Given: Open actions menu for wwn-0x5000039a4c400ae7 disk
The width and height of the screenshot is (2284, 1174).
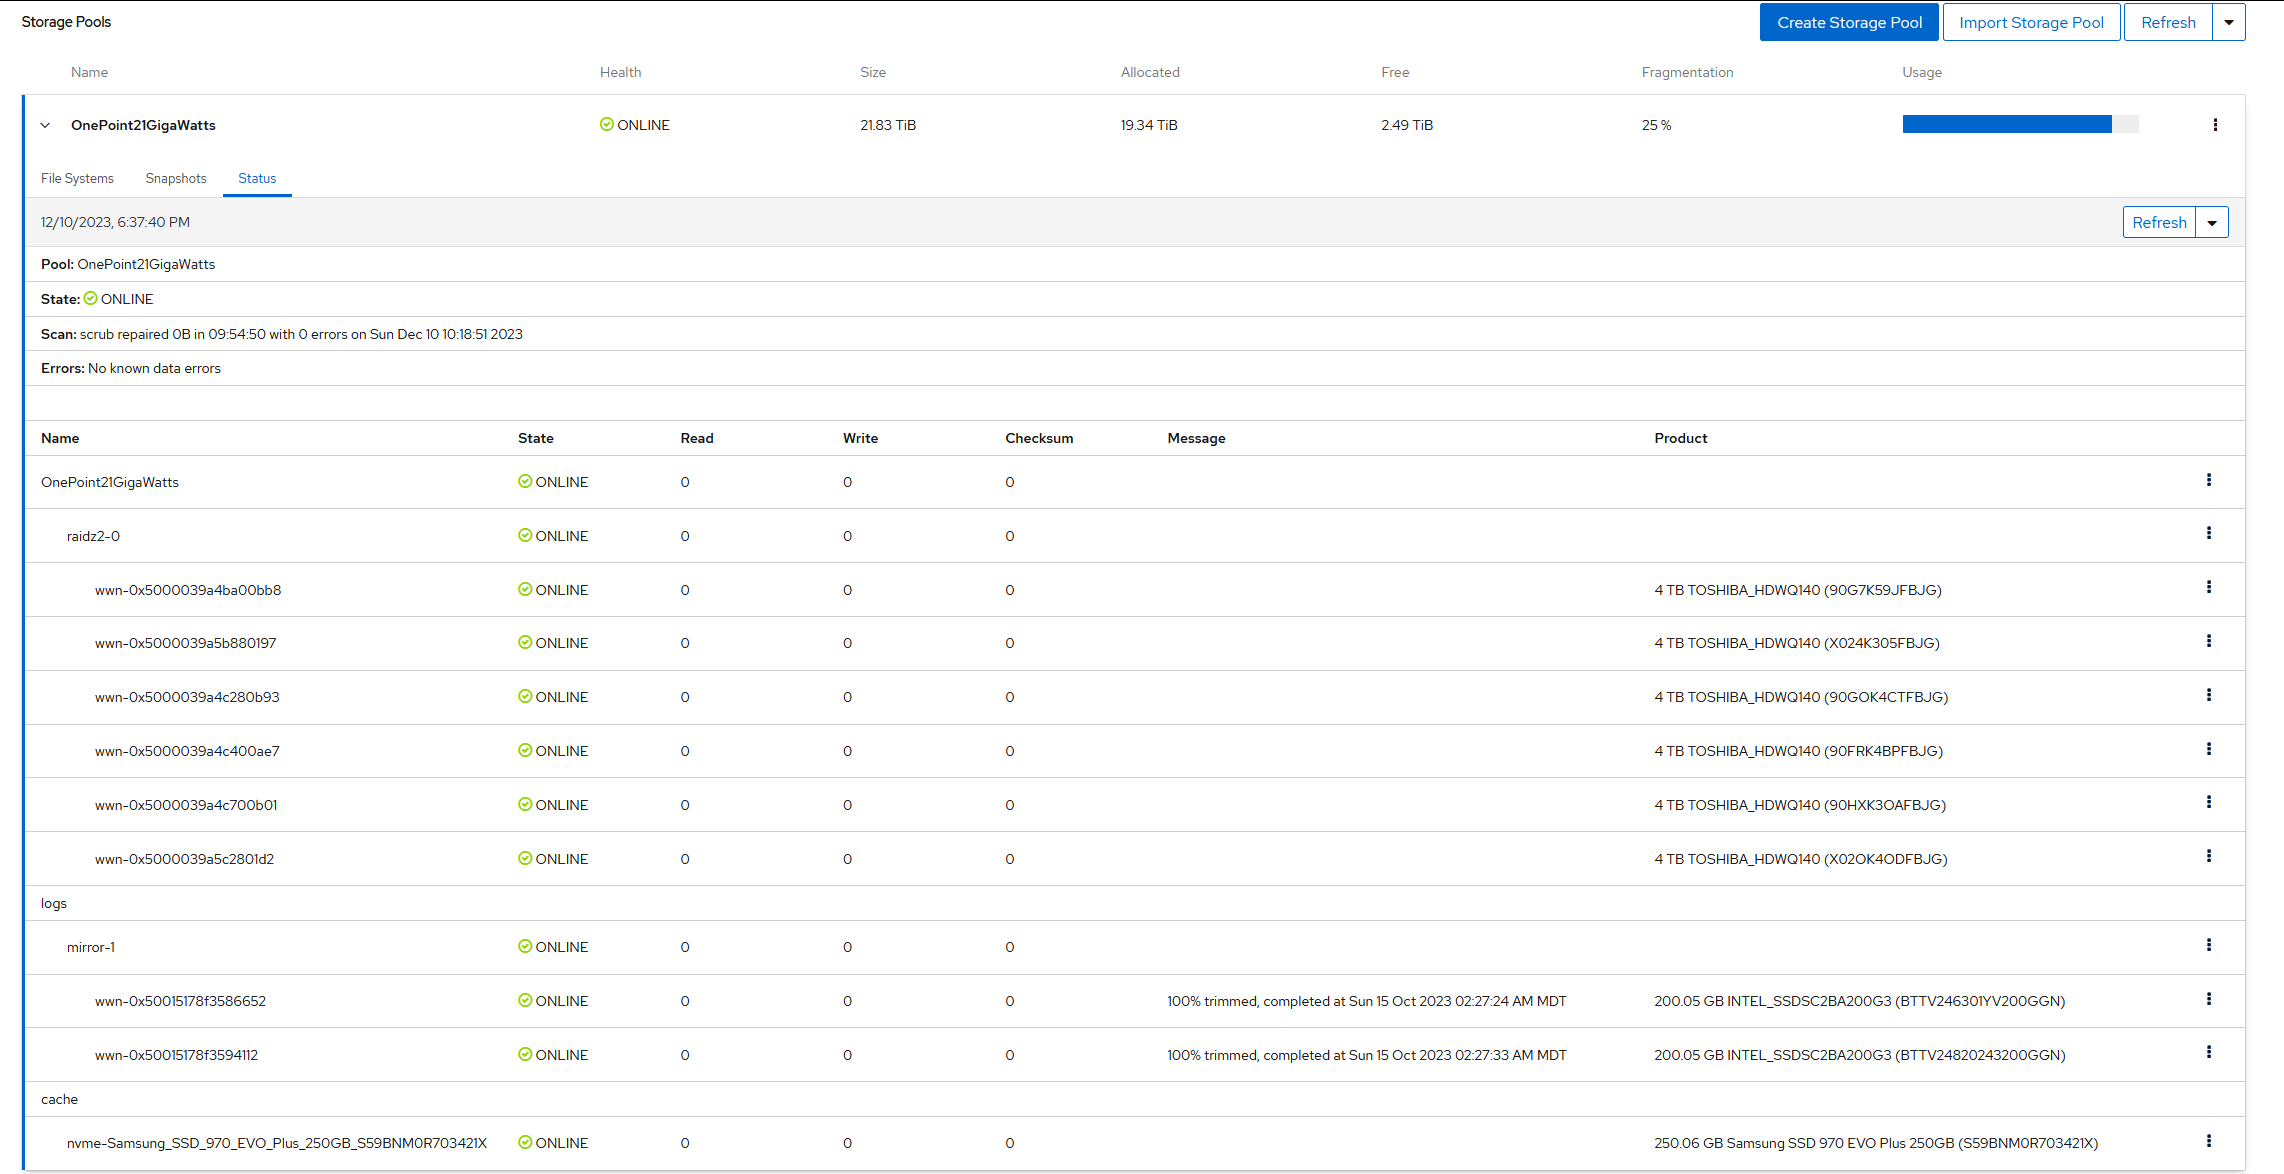Looking at the screenshot, I should (2208, 750).
